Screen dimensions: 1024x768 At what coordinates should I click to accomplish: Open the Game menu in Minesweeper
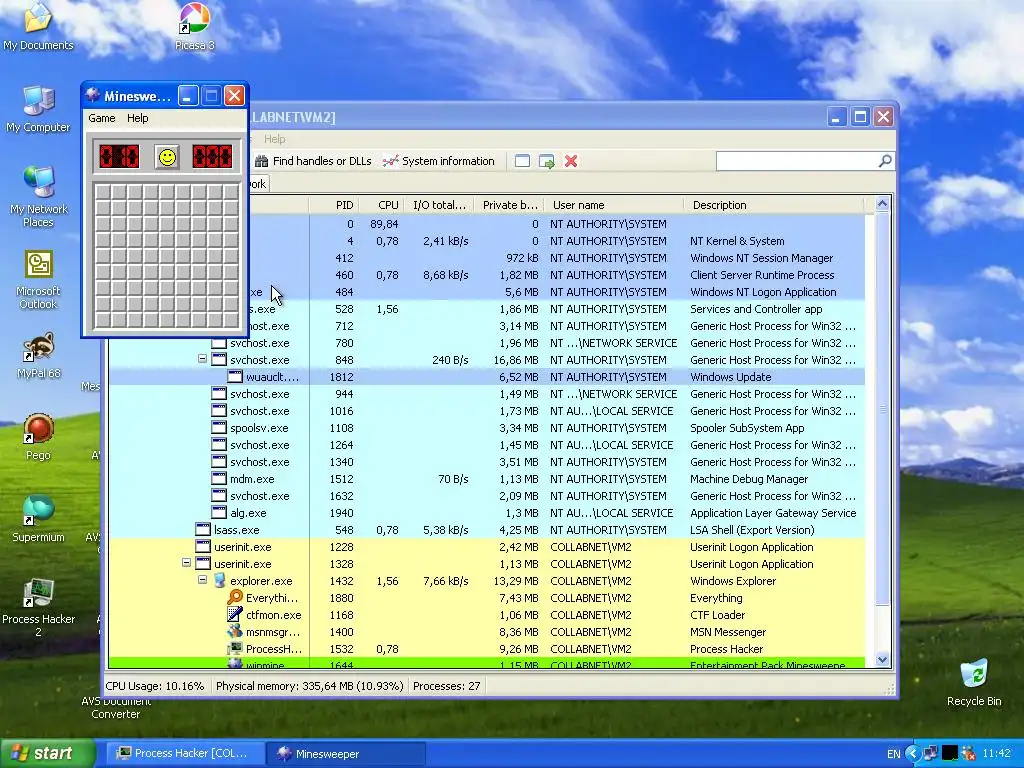coord(102,118)
